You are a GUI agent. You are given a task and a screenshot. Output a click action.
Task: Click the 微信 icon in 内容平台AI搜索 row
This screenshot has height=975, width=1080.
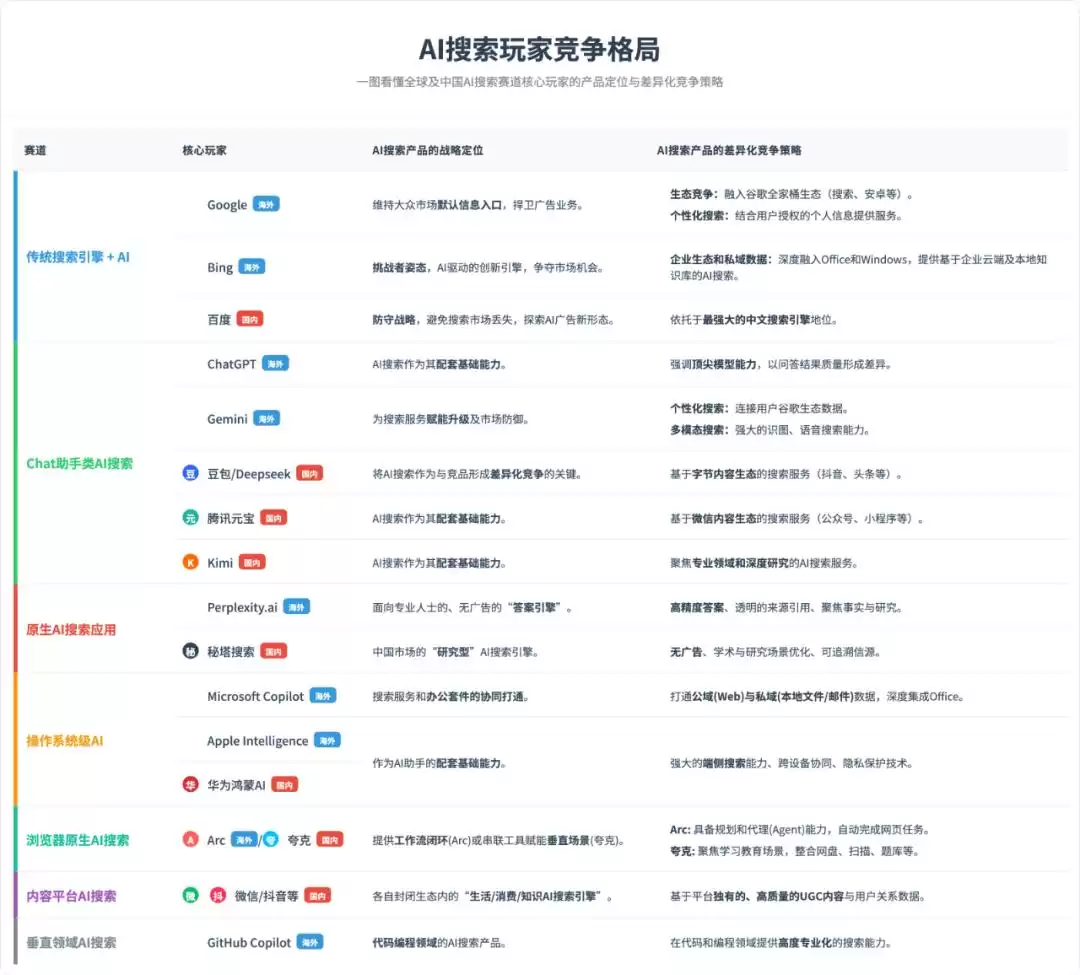pos(190,895)
